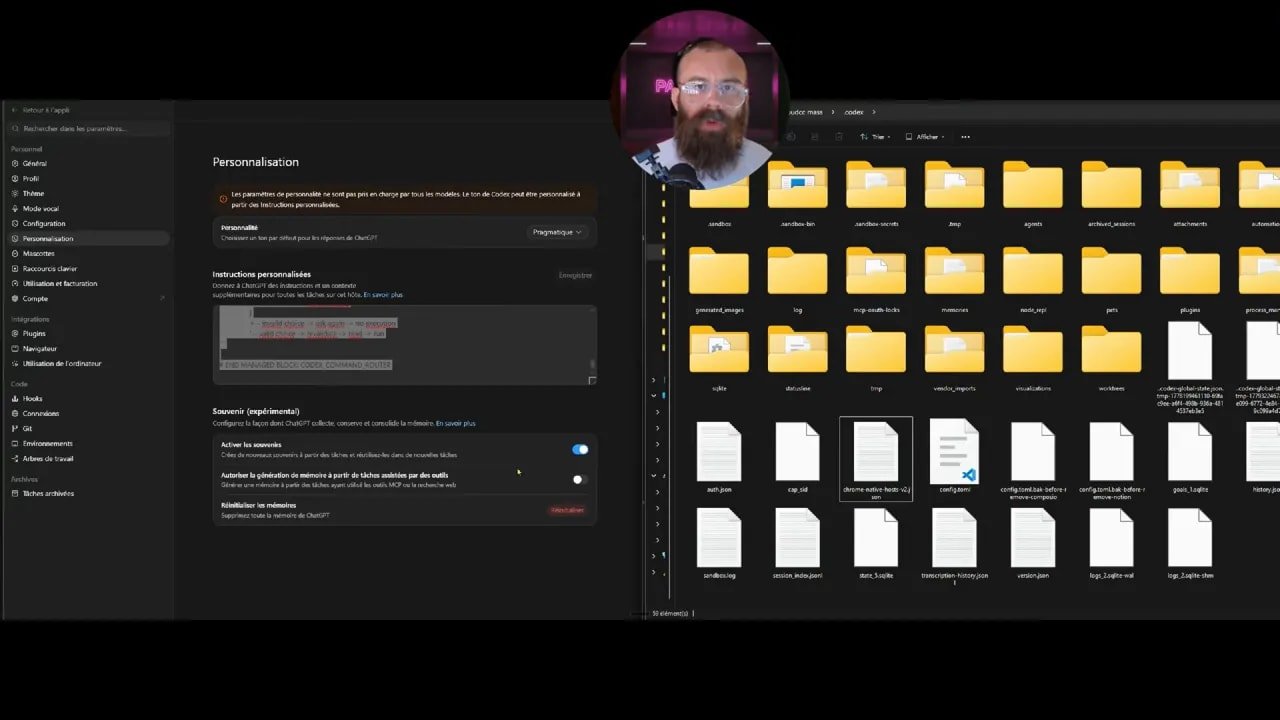
Task: Click Retour à l'appli back arrow
Action: [x=15, y=110]
